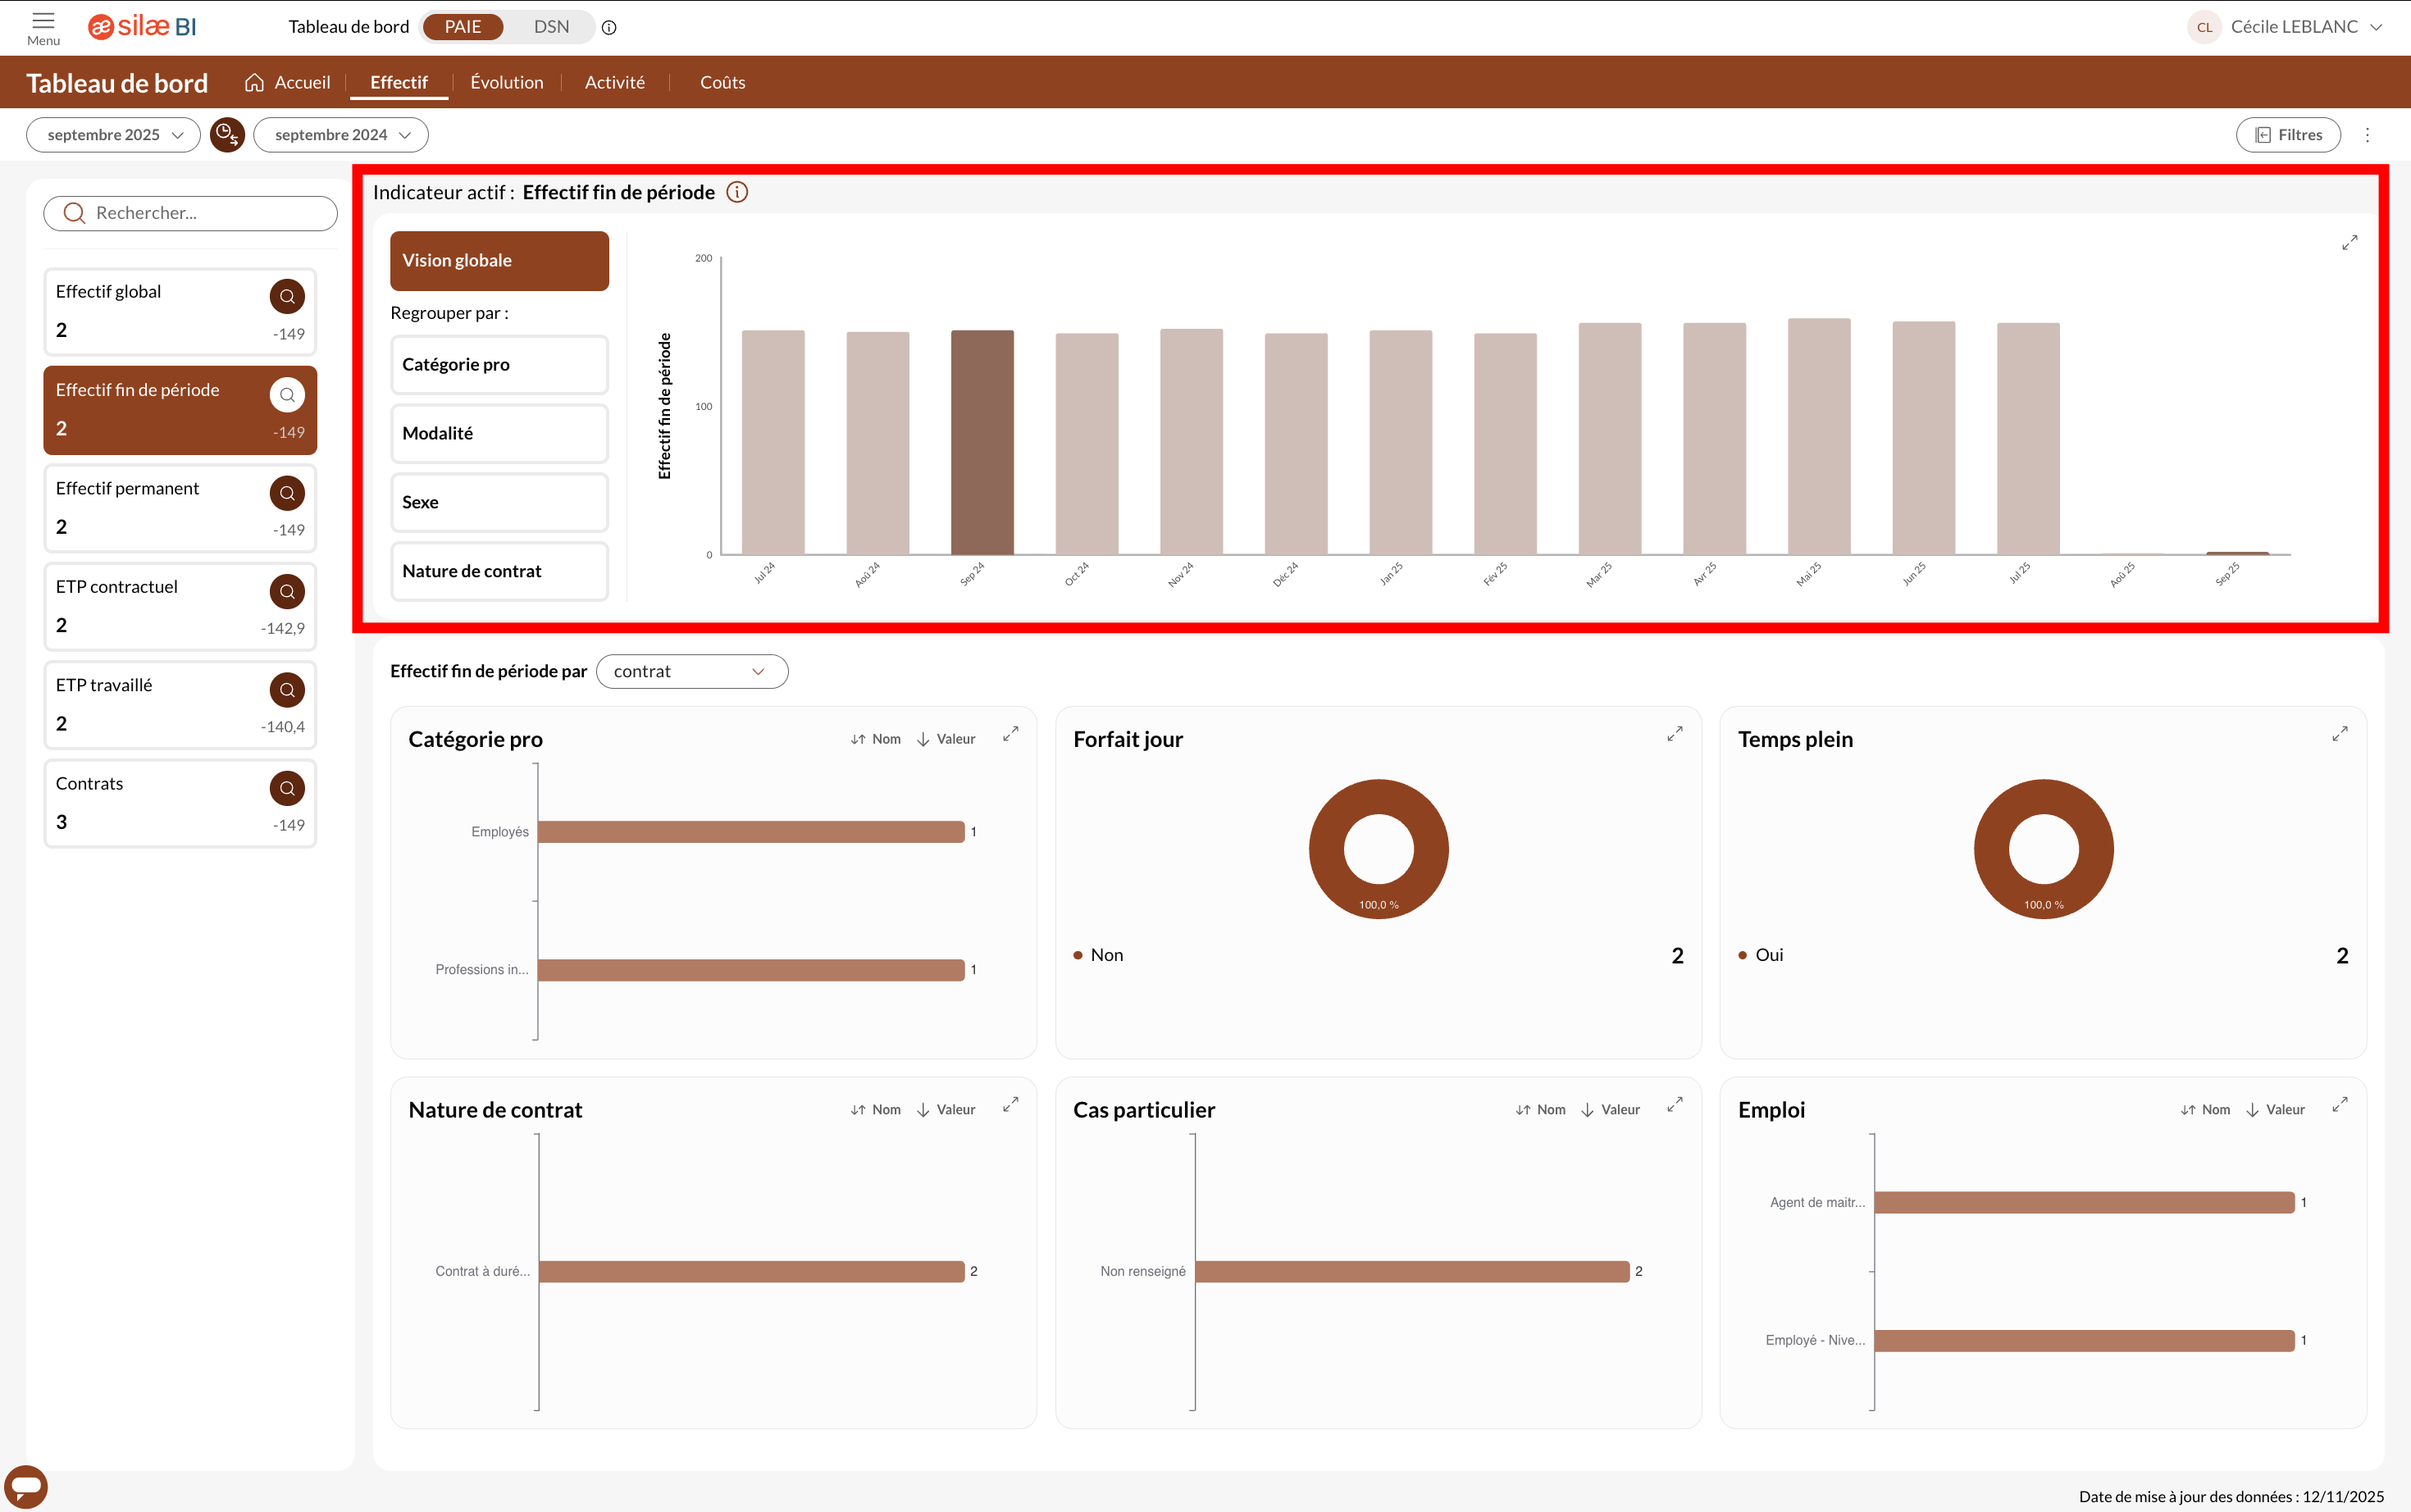Click magnifier icon on ETP travaillé card
The image size is (2411, 1512).
click(287, 690)
